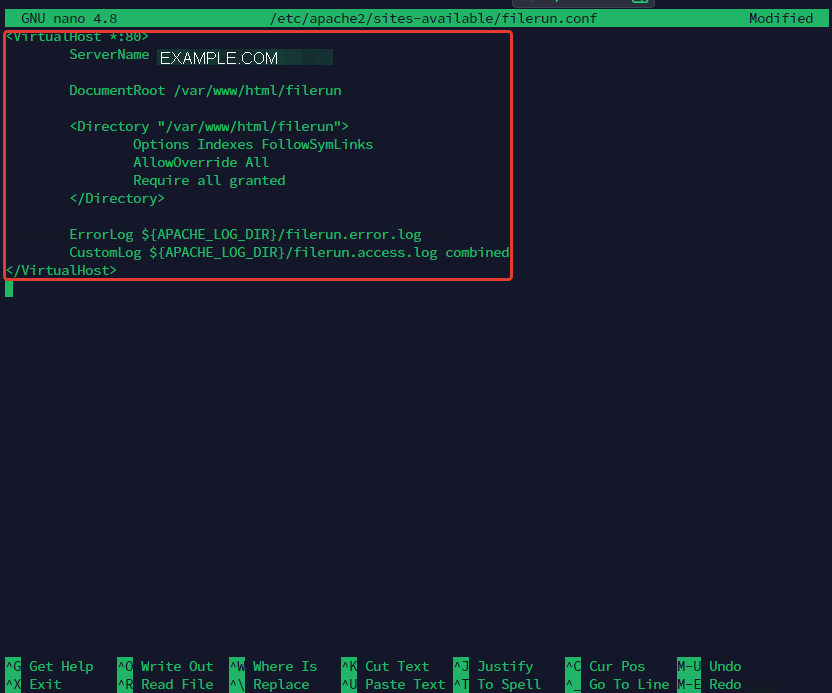Click To Spell to run spell check

coord(509,684)
